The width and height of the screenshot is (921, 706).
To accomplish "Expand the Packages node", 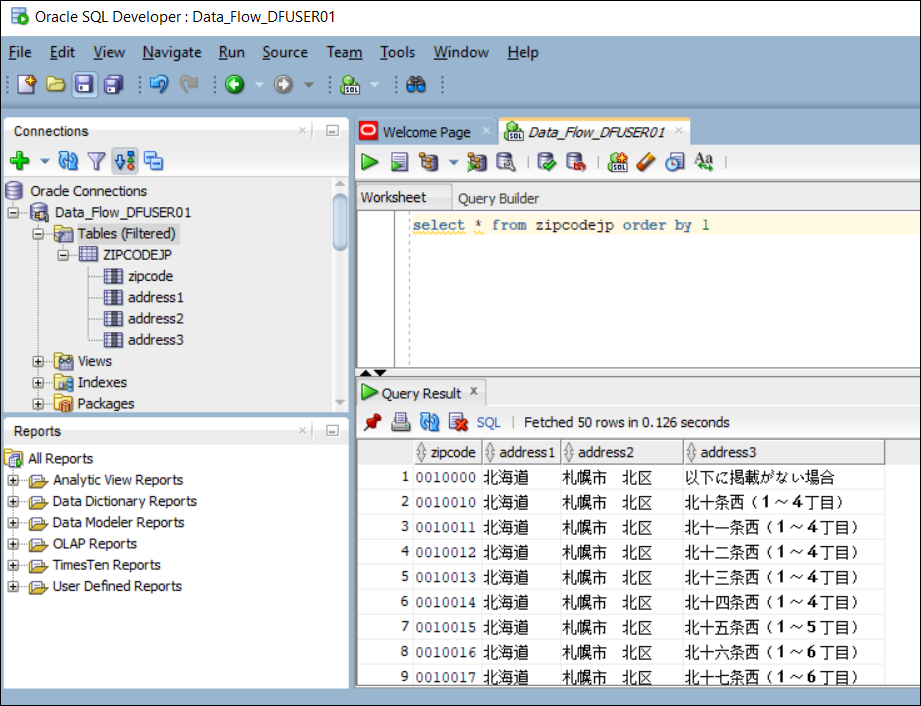I will coord(38,404).
